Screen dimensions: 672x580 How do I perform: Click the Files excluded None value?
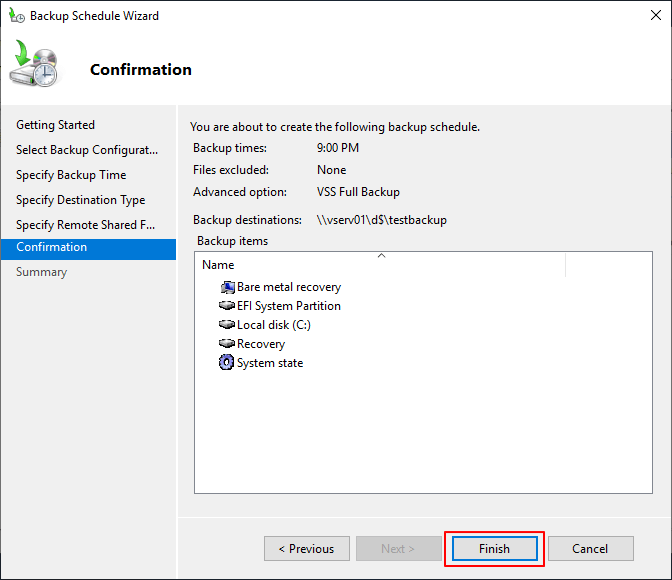tap(331, 170)
